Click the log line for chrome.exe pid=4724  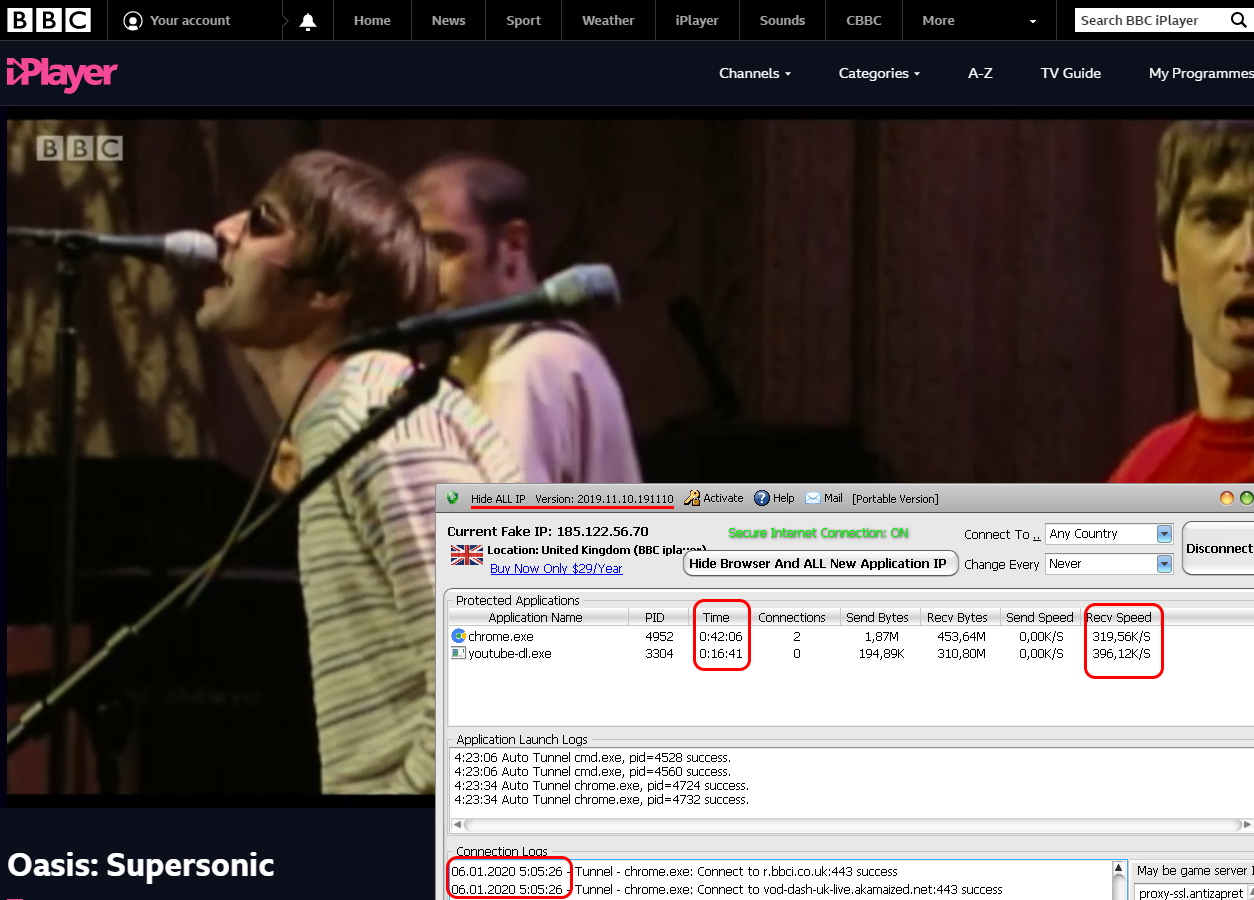[601, 785]
